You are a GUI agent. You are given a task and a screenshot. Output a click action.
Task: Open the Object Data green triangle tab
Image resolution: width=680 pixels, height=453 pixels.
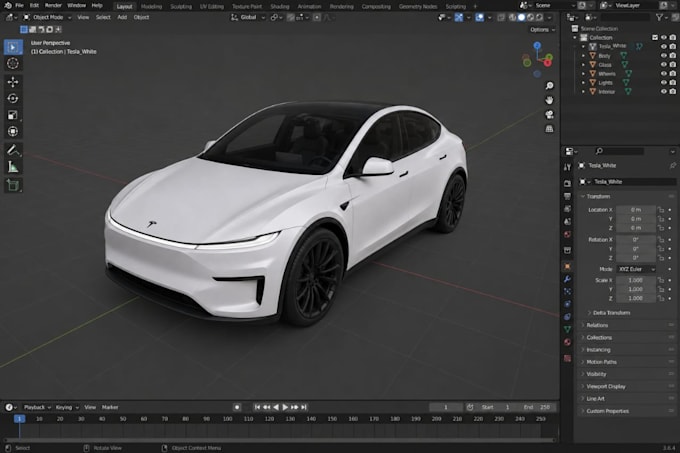click(567, 329)
